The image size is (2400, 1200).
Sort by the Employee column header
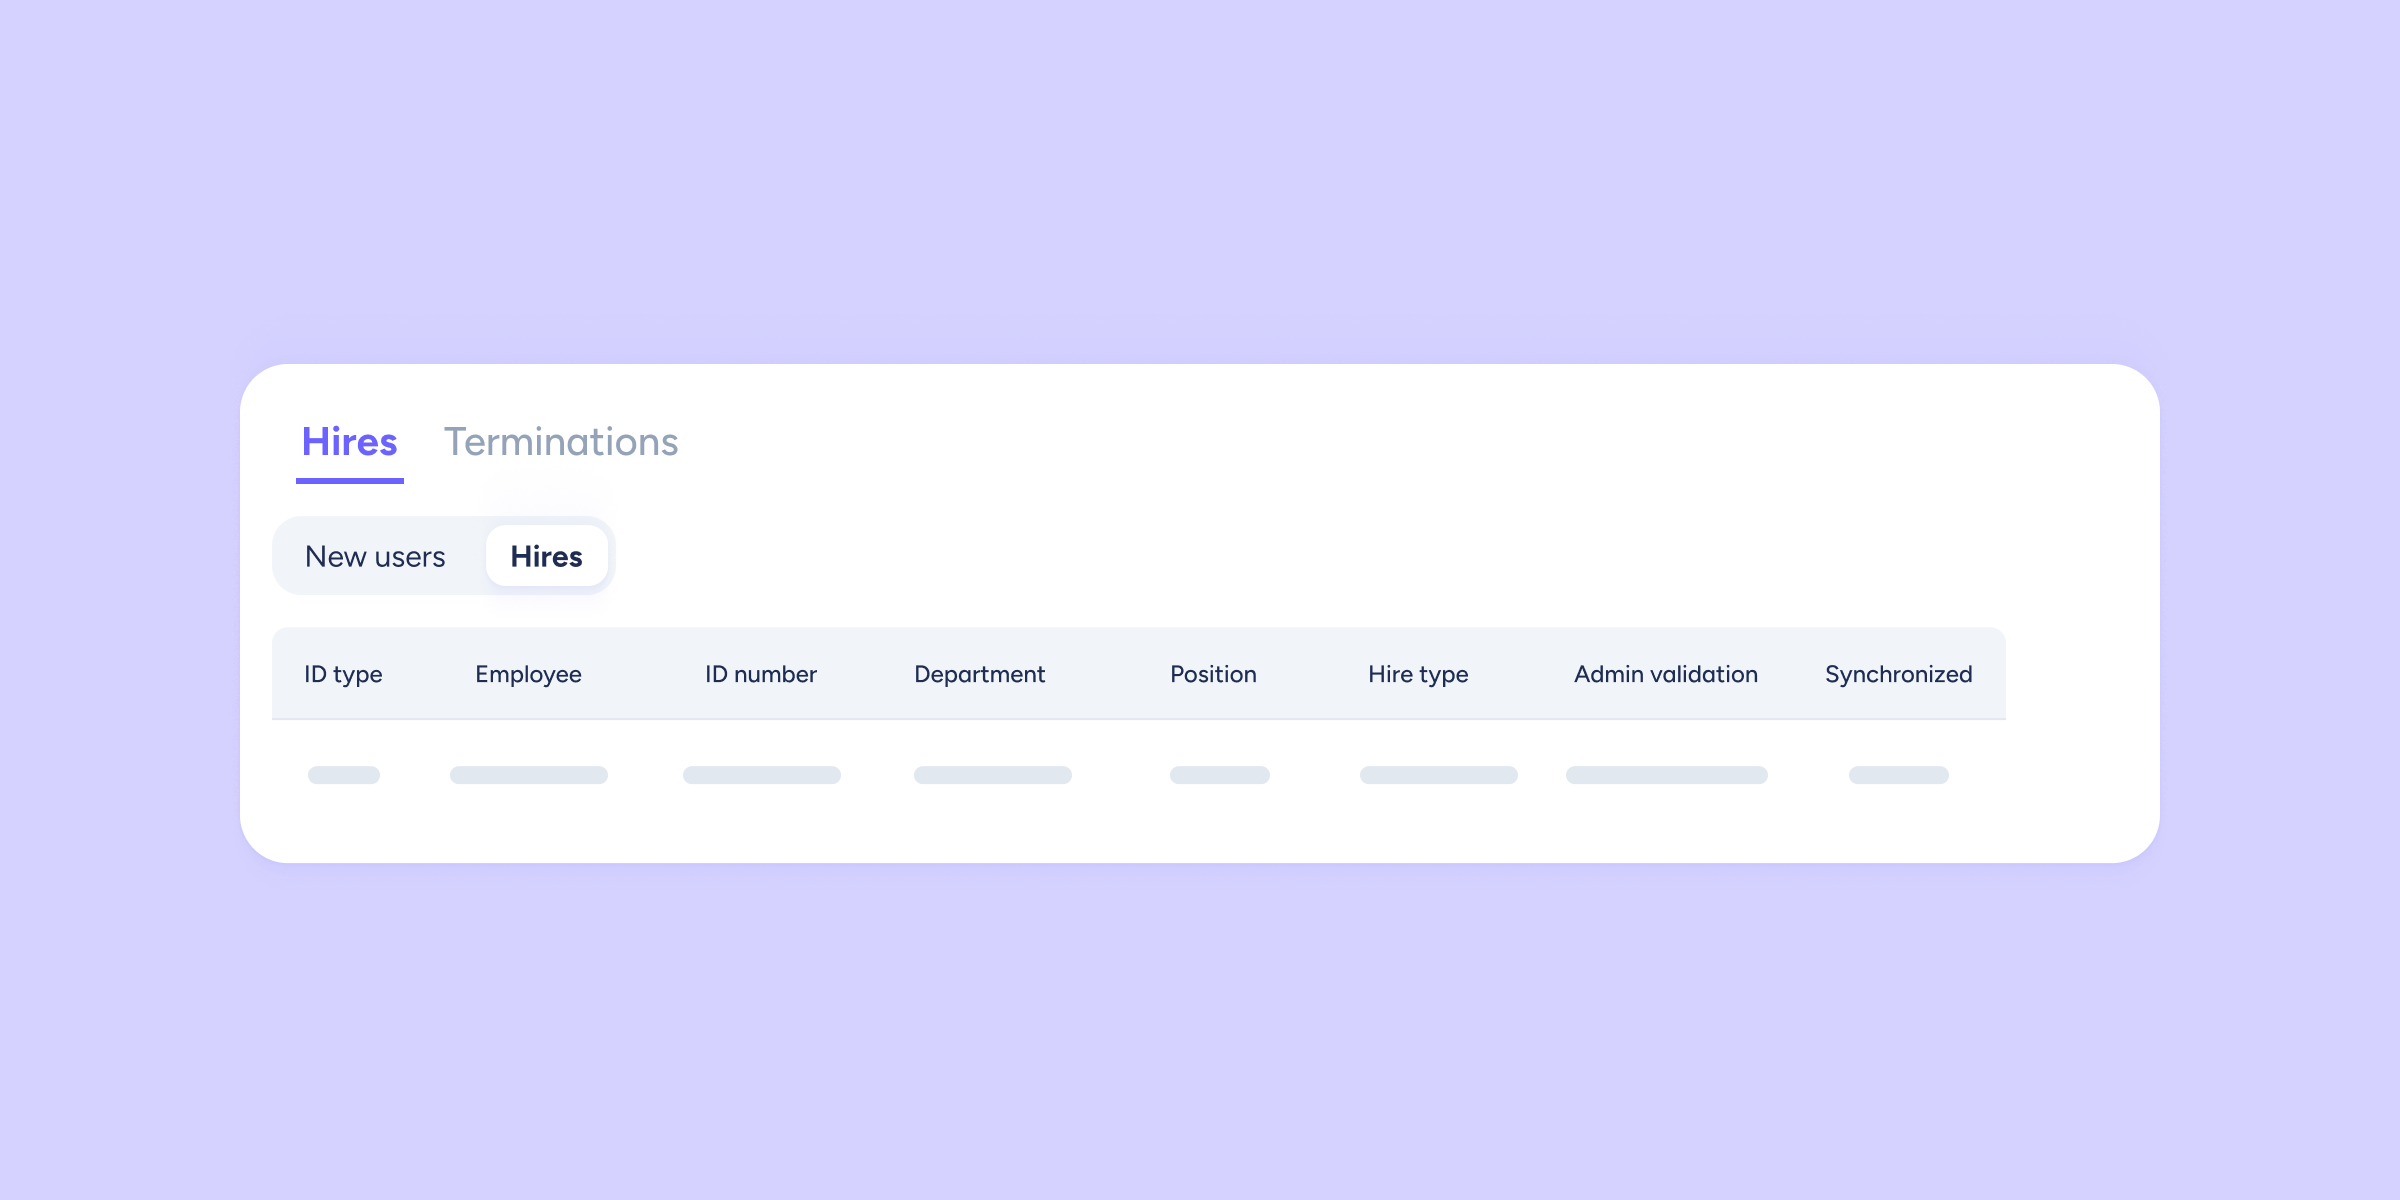click(528, 675)
